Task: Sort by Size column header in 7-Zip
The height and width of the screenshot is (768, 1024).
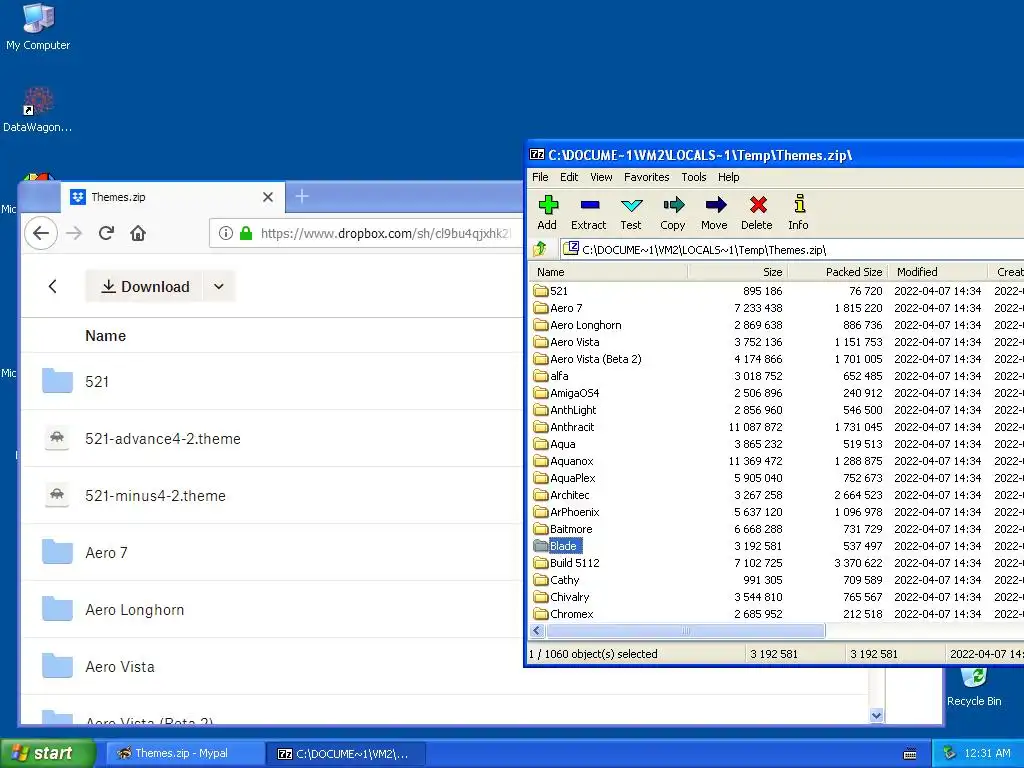Action: 738,272
